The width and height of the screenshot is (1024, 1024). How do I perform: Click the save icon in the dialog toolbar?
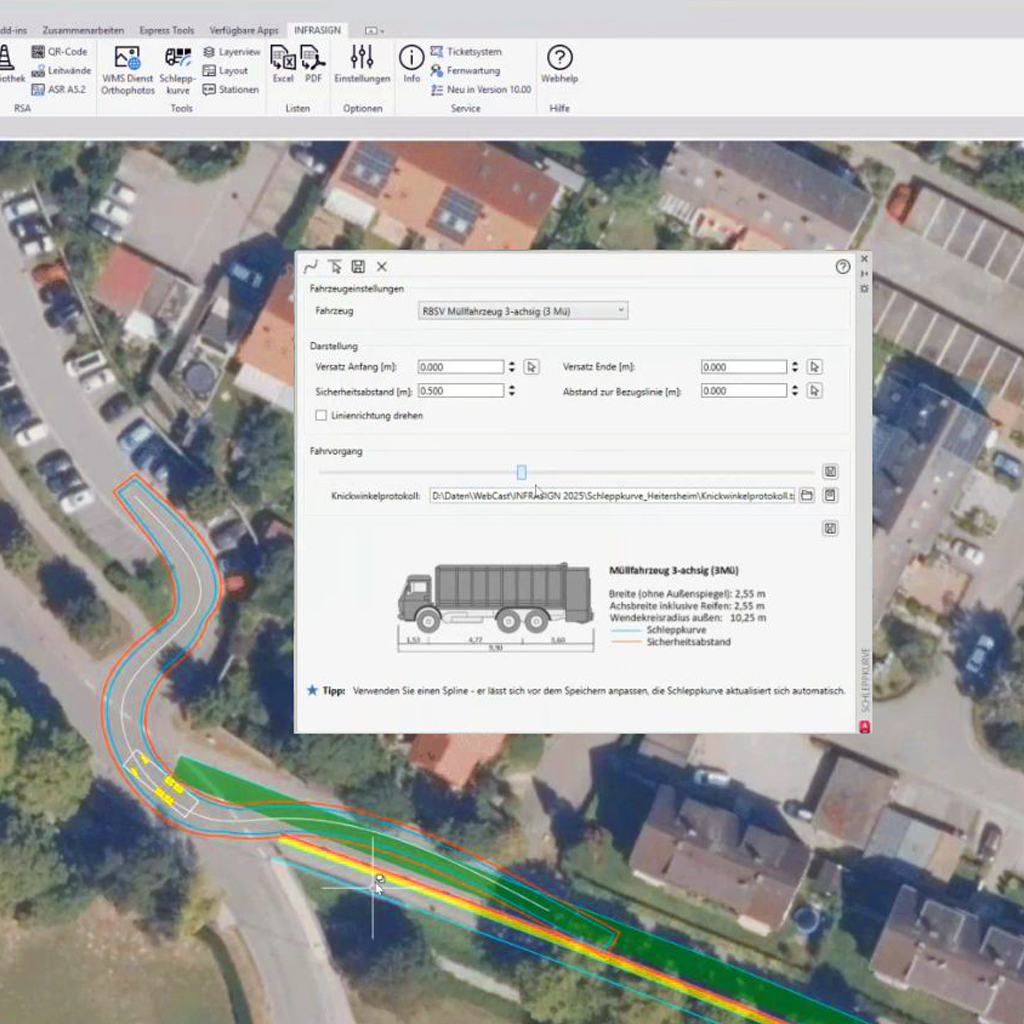(x=358, y=267)
